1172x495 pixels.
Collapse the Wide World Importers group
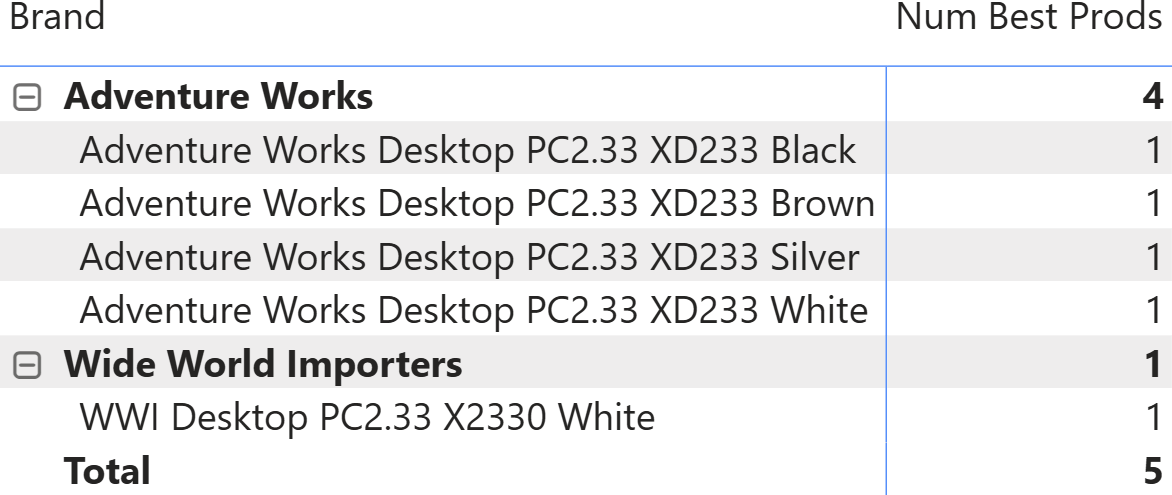(x=28, y=365)
